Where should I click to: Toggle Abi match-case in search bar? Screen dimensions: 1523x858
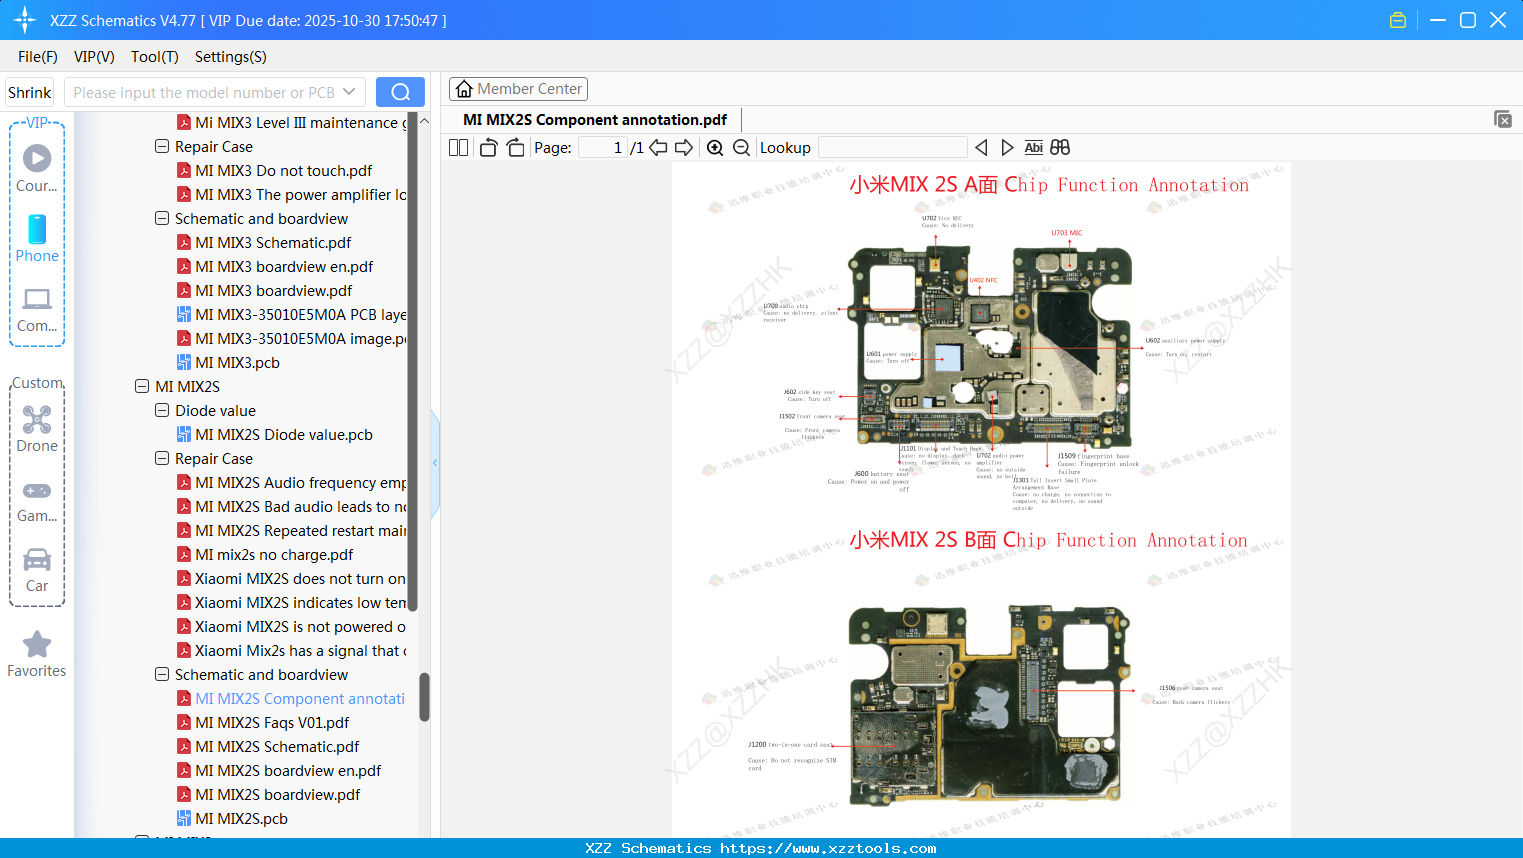click(x=1033, y=147)
